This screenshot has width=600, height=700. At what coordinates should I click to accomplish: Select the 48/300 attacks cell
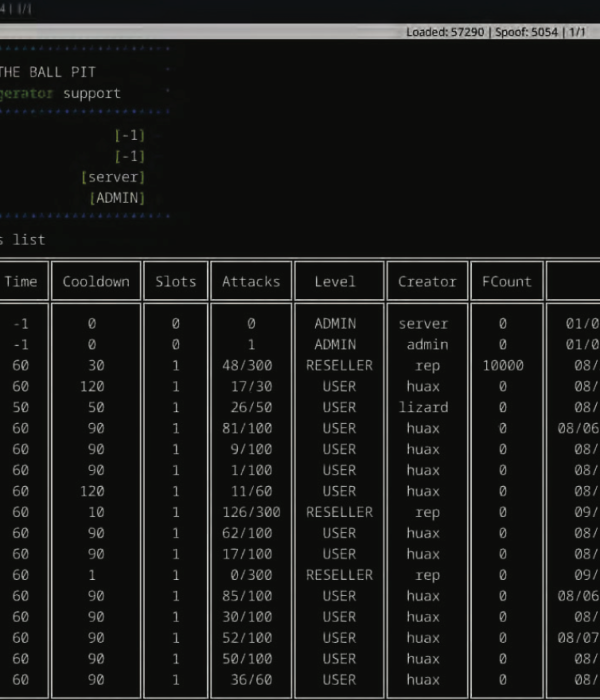point(251,366)
